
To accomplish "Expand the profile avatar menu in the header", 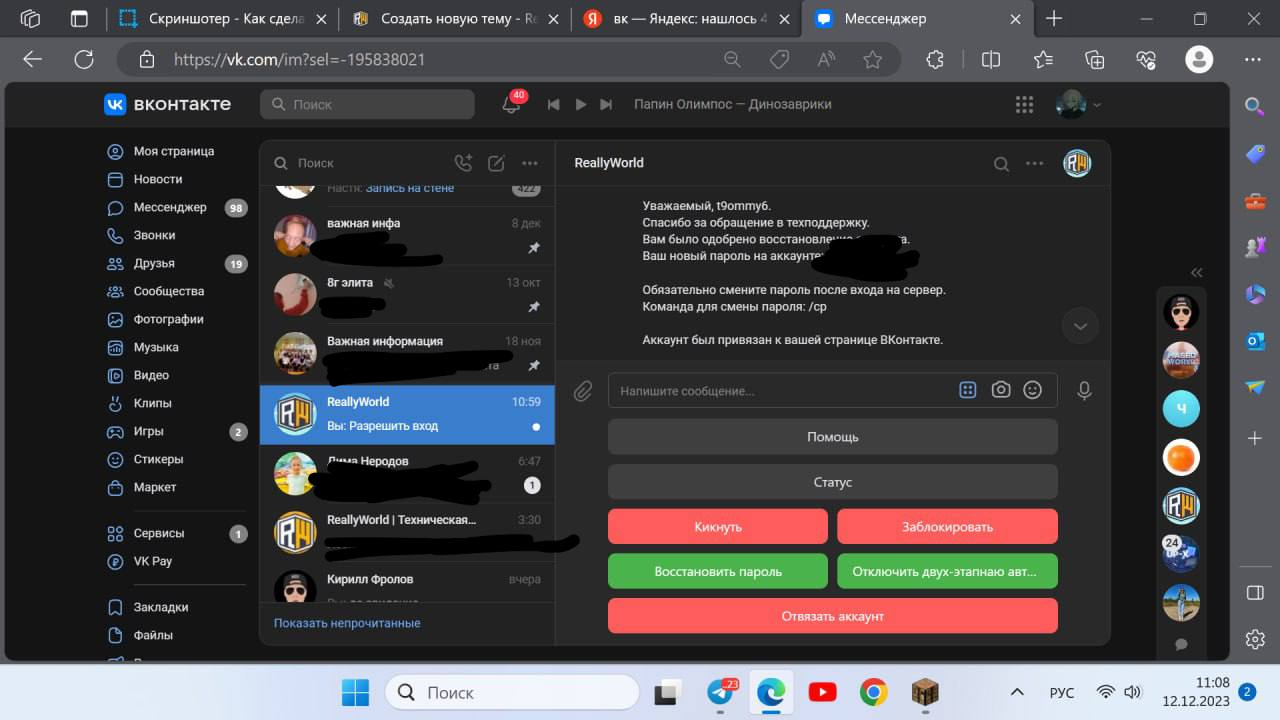I will [1079, 104].
